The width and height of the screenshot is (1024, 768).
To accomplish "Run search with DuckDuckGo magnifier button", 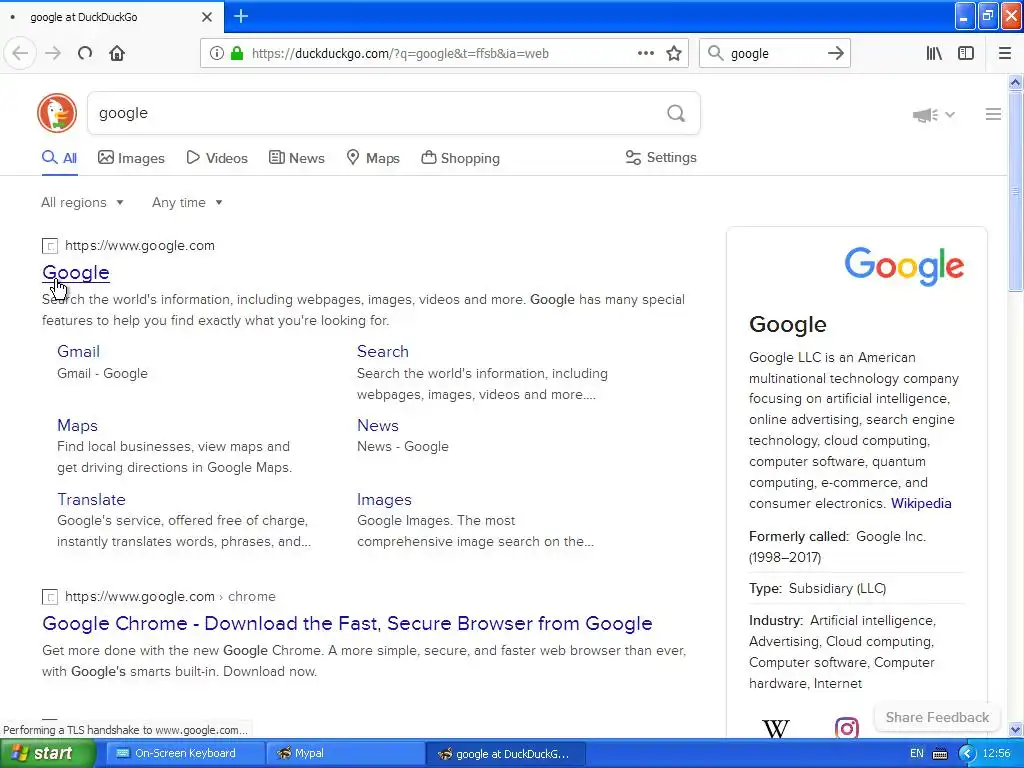I will pos(676,114).
